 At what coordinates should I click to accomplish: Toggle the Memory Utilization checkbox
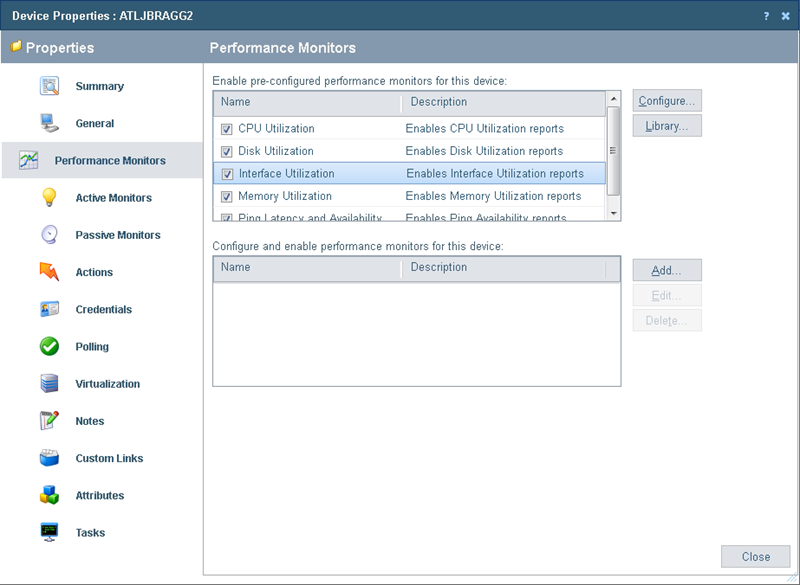[x=225, y=196]
